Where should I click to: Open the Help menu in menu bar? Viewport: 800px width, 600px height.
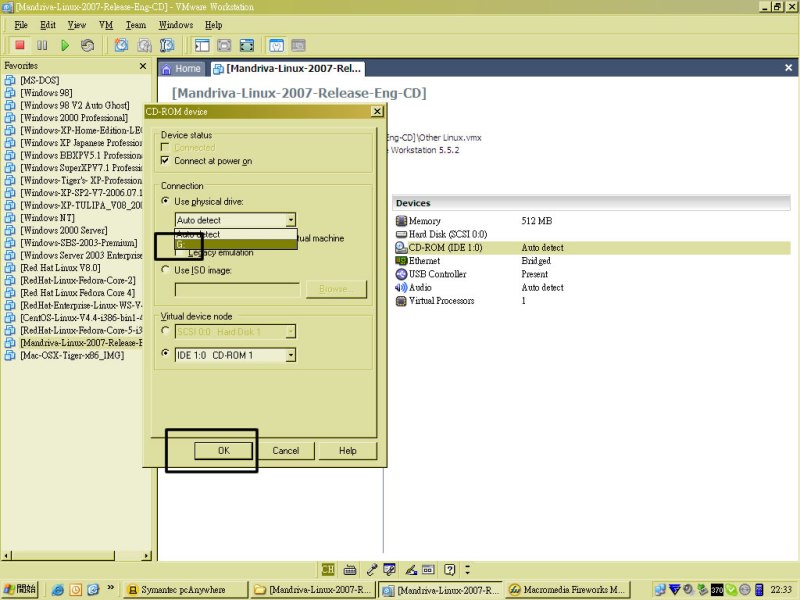[213, 25]
